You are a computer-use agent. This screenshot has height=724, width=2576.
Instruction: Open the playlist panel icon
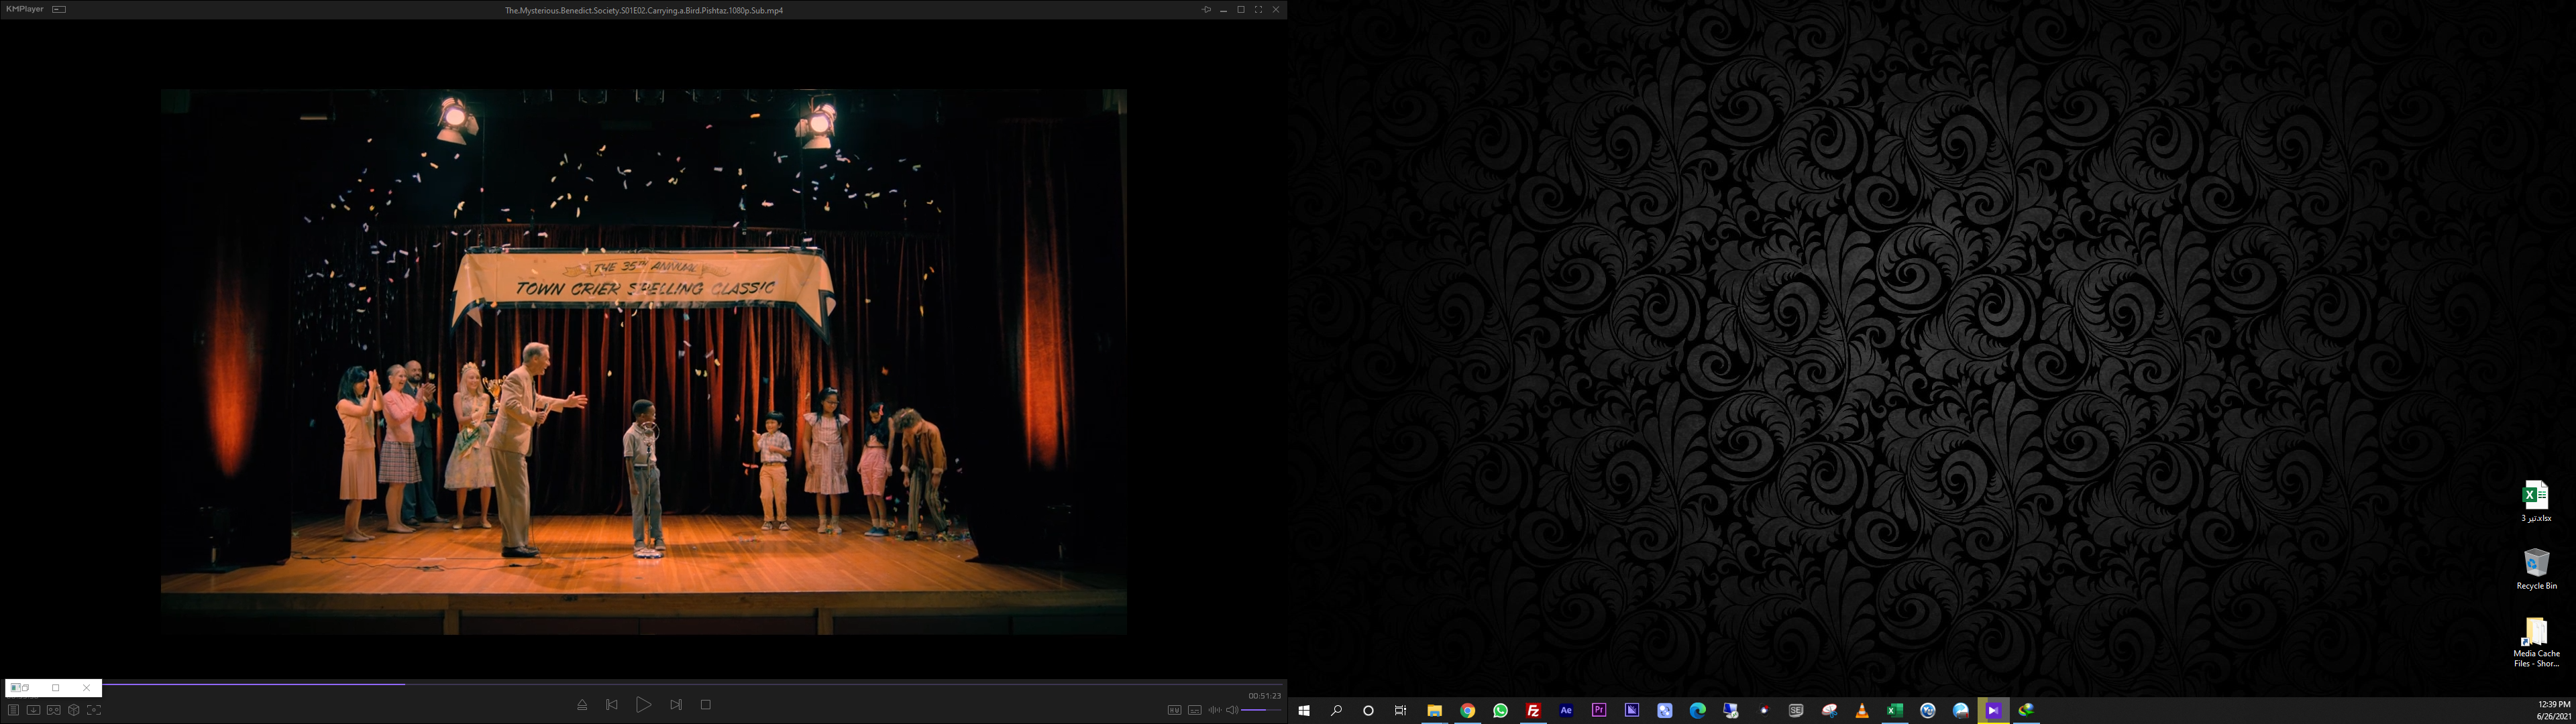point(13,710)
